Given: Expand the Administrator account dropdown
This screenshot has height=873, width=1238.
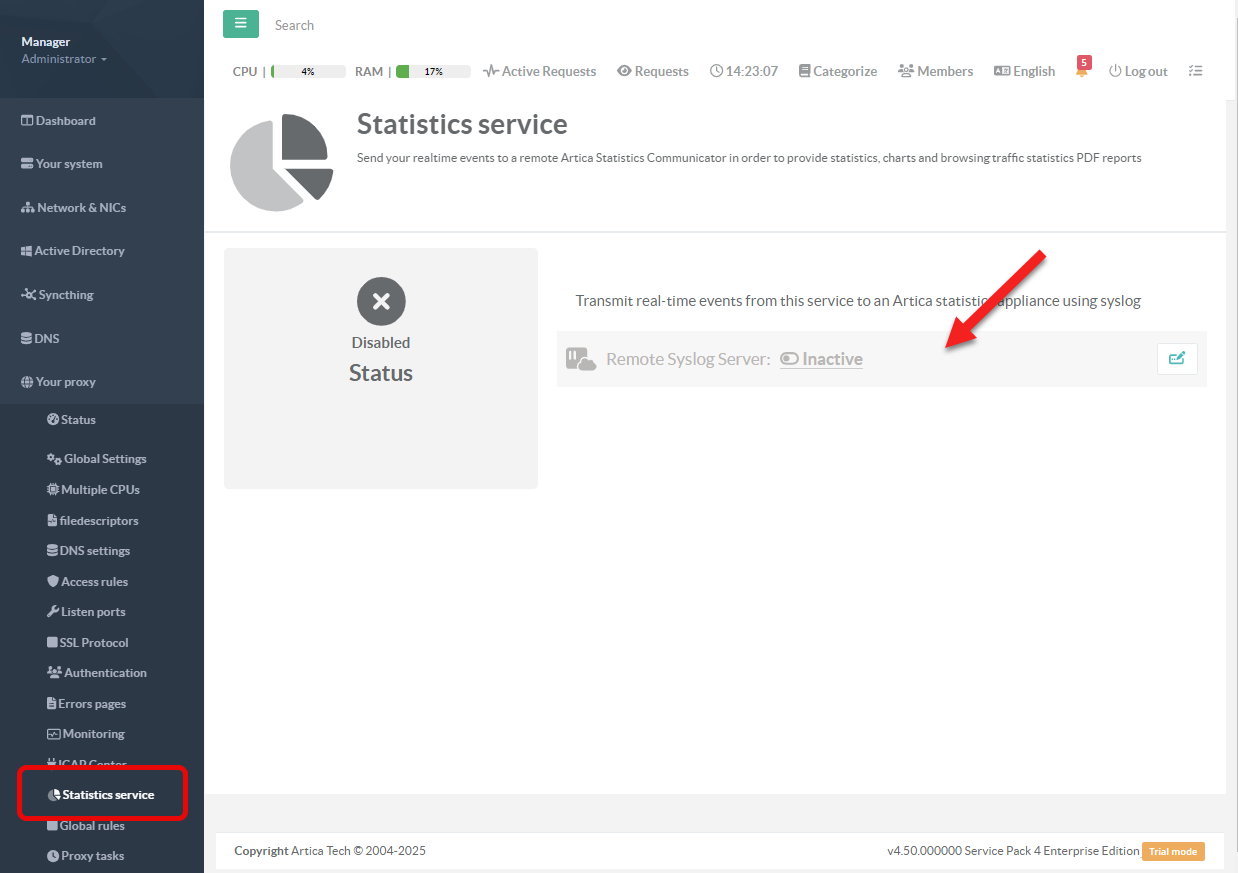Looking at the screenshot, I should [x=64, y=59].
